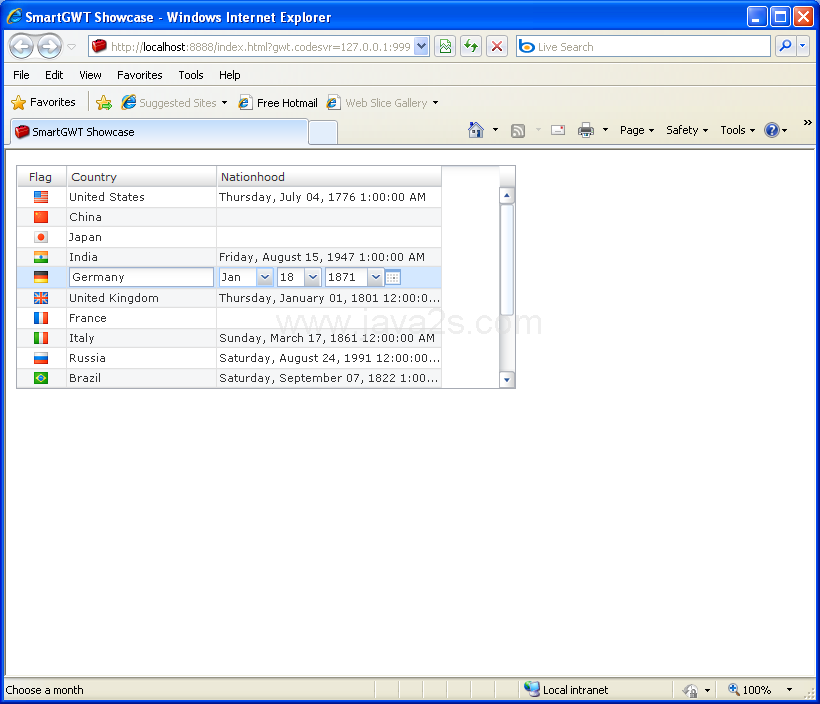Open the Jan month selector dropdown

point(265,277)
